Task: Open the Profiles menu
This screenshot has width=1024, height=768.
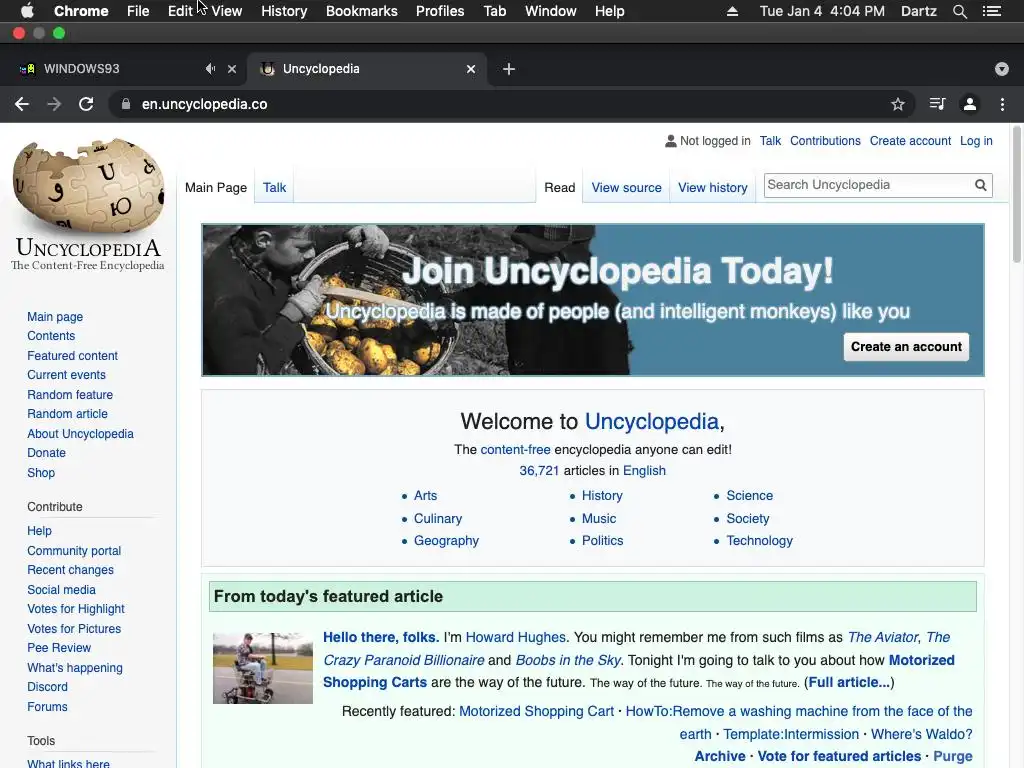Action: (x=440, y=11)
